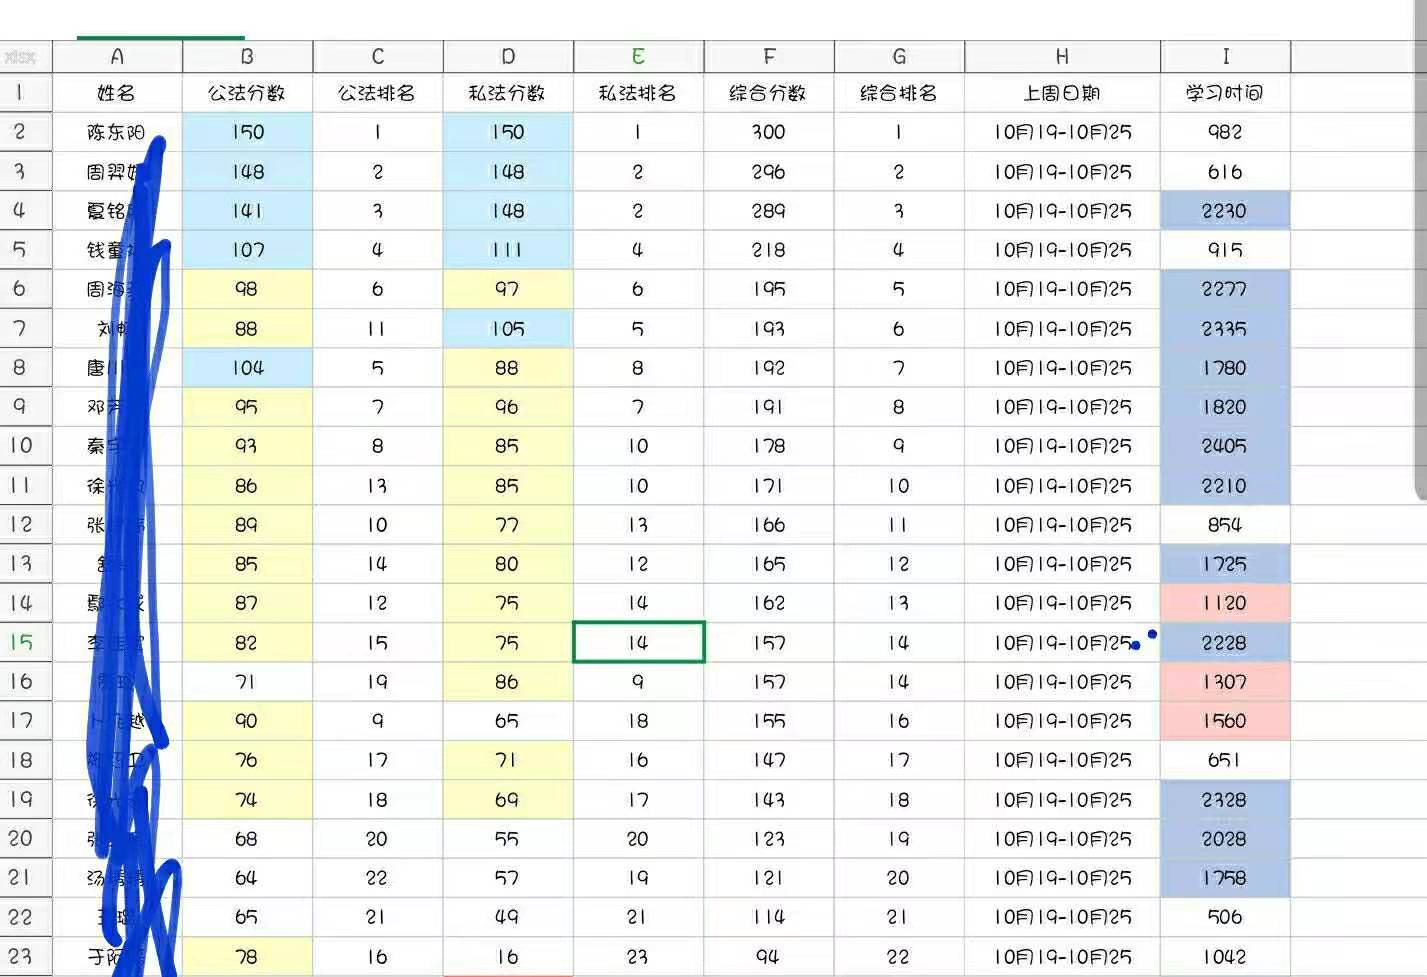
Task: Click the 姓名 header cell
Action: pos(117,93)
